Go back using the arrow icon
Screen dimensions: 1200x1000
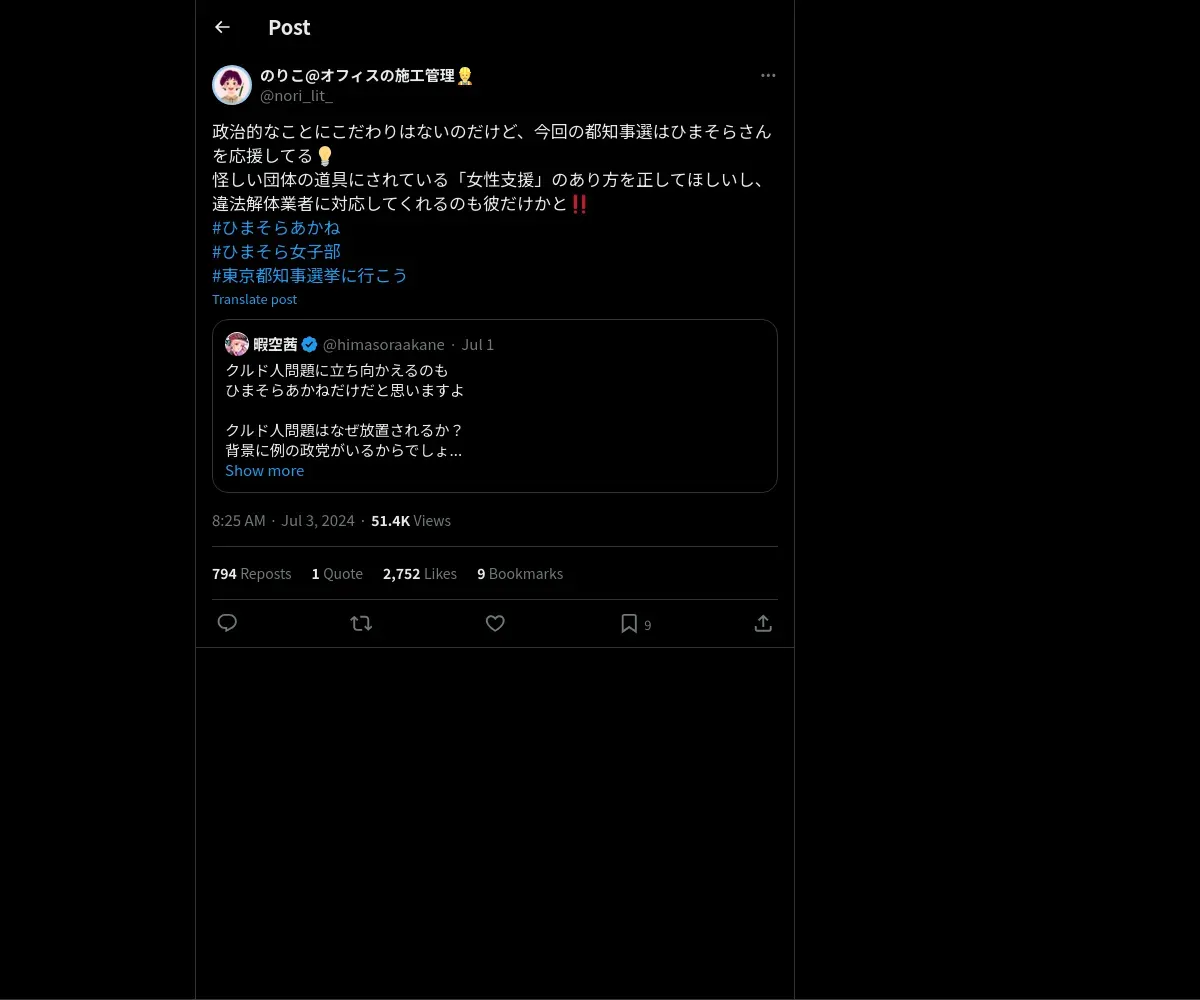(222, 27)
